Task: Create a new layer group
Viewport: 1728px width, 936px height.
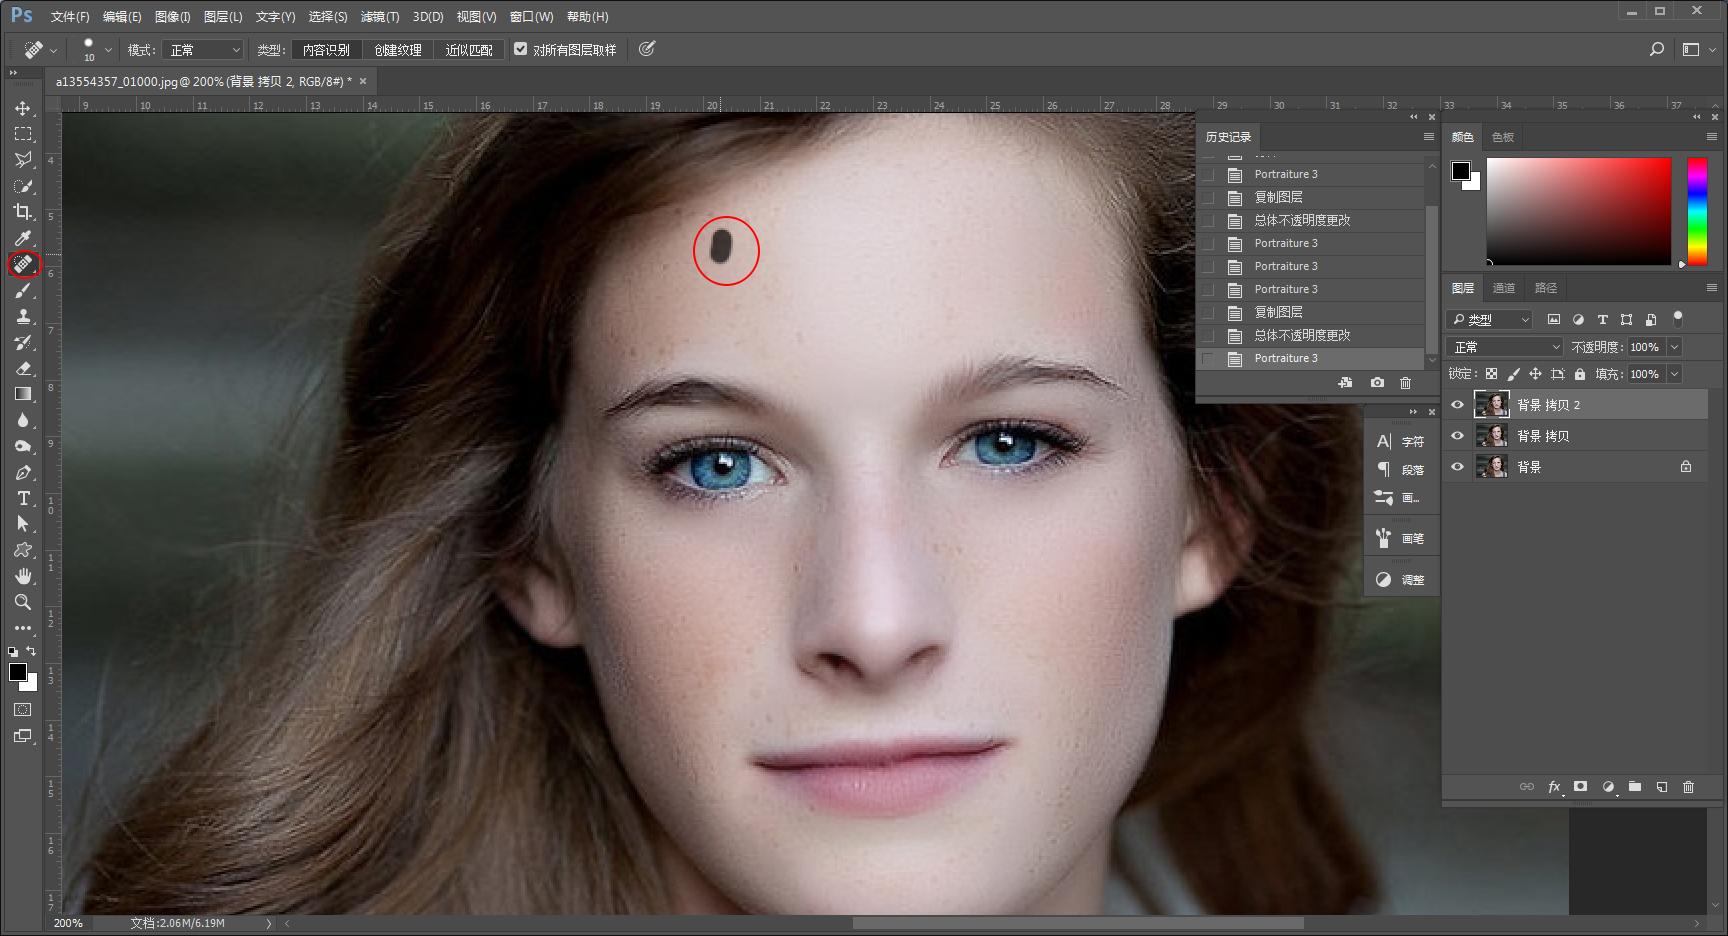Action: (x=1635, y=787)
